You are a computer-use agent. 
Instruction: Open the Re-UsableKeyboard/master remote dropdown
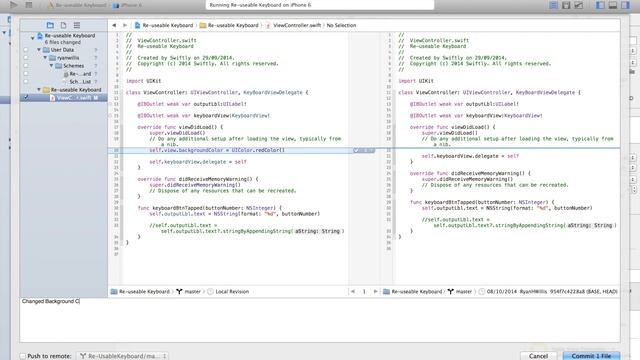pos(123,356)
